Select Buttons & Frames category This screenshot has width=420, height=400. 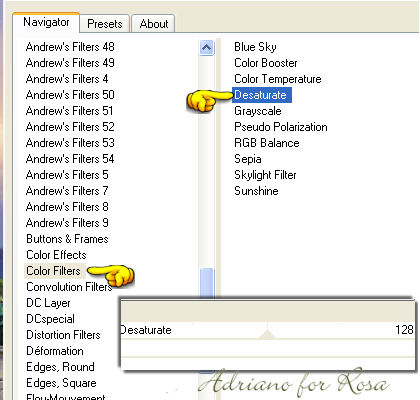[67, 239]
